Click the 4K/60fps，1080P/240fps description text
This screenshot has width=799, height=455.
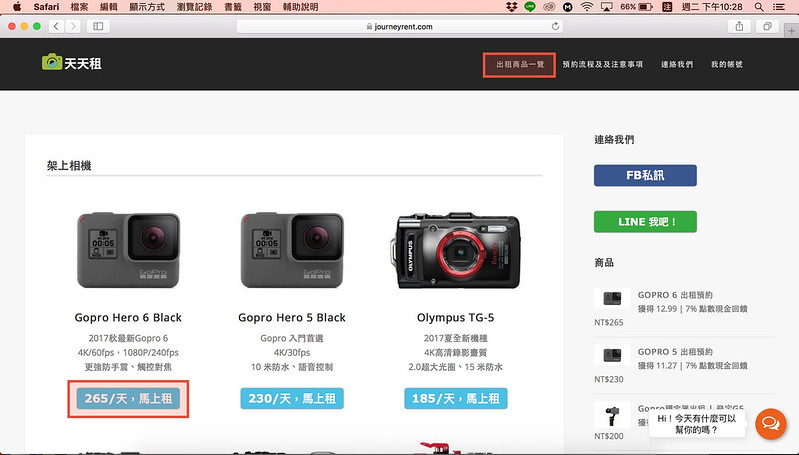pyautogui.click(x=128, y=353)
